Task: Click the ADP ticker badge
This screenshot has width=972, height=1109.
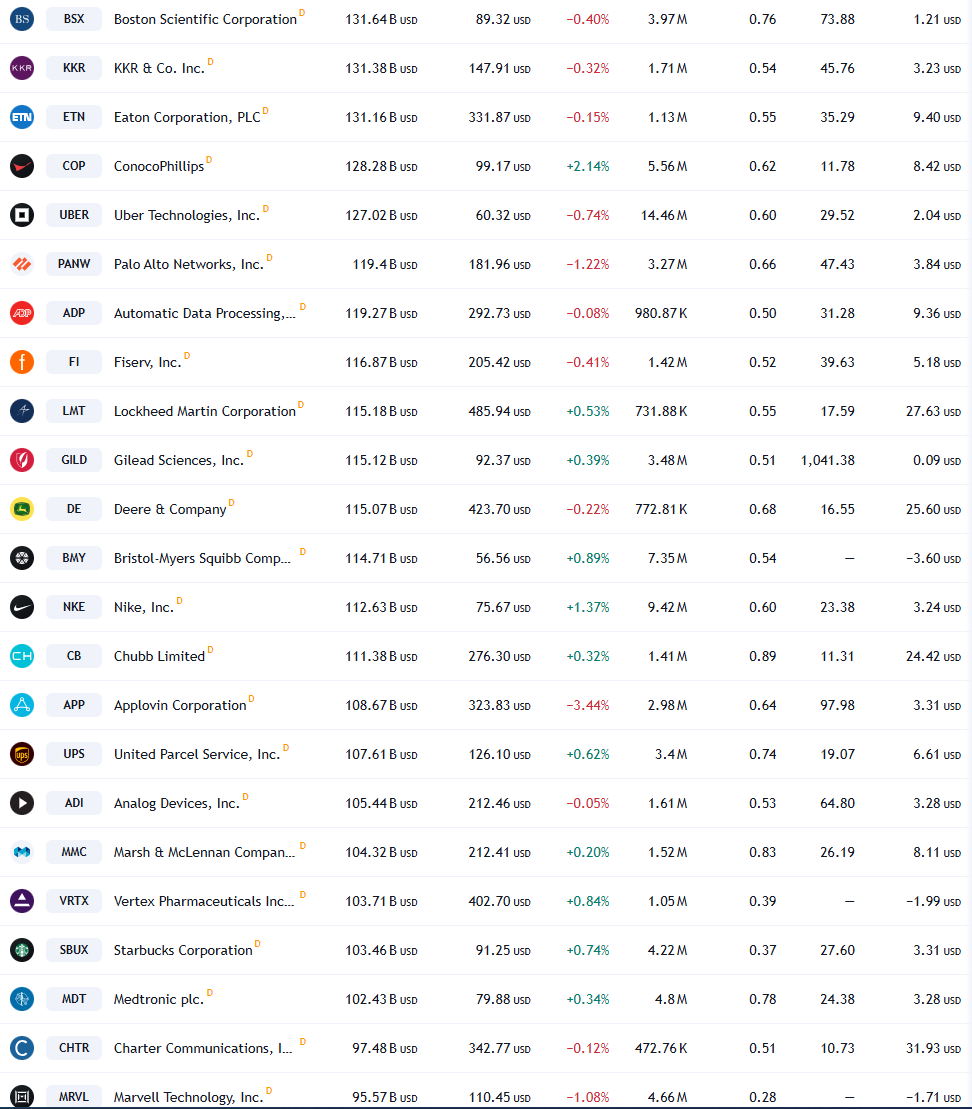Action: click(74, 313)
